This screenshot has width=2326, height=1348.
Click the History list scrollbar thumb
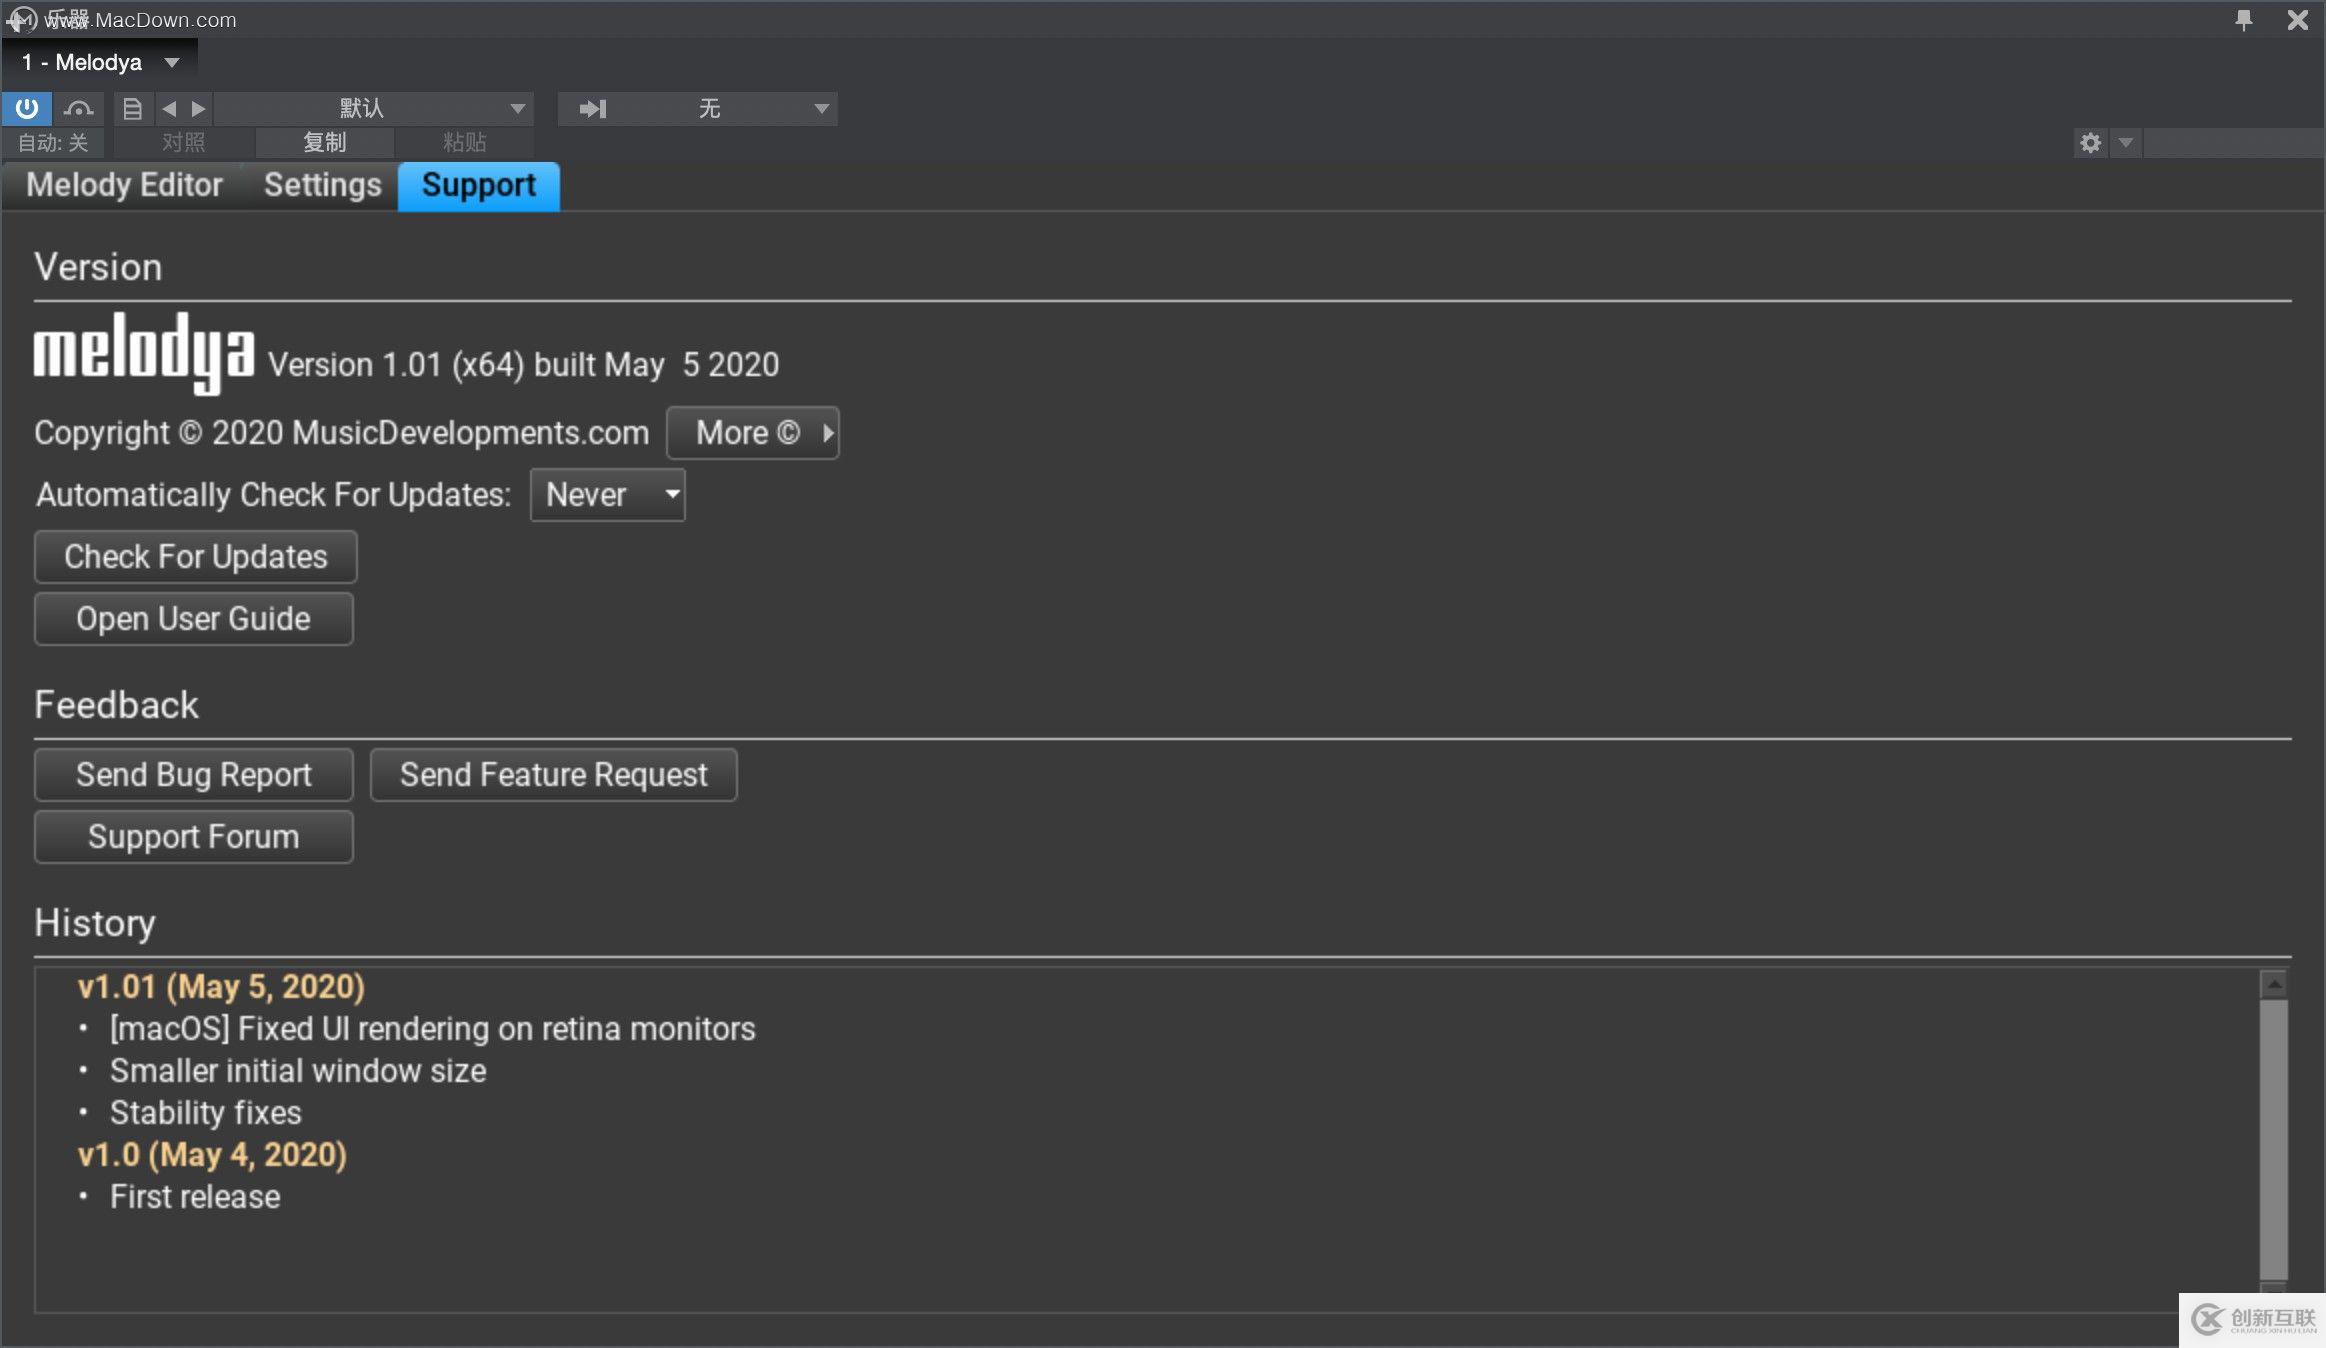click(2274, 1140)
